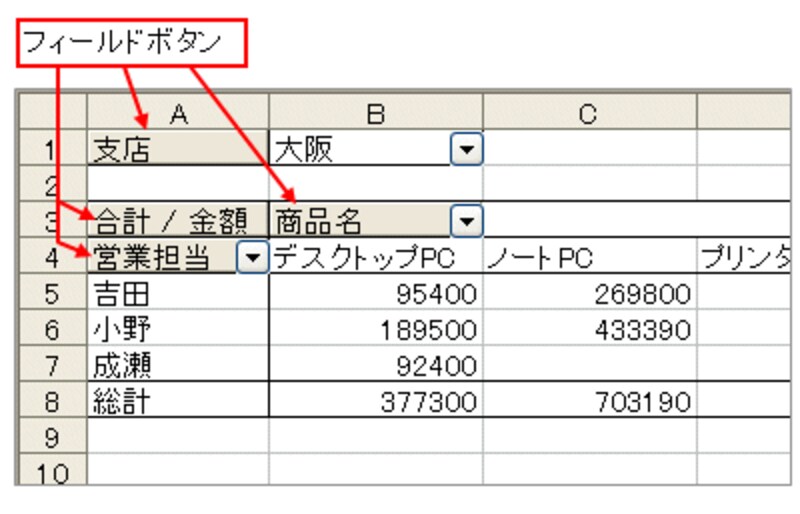Select the cell containing 小野
The image size is (800, 514).
coord(178,330)
